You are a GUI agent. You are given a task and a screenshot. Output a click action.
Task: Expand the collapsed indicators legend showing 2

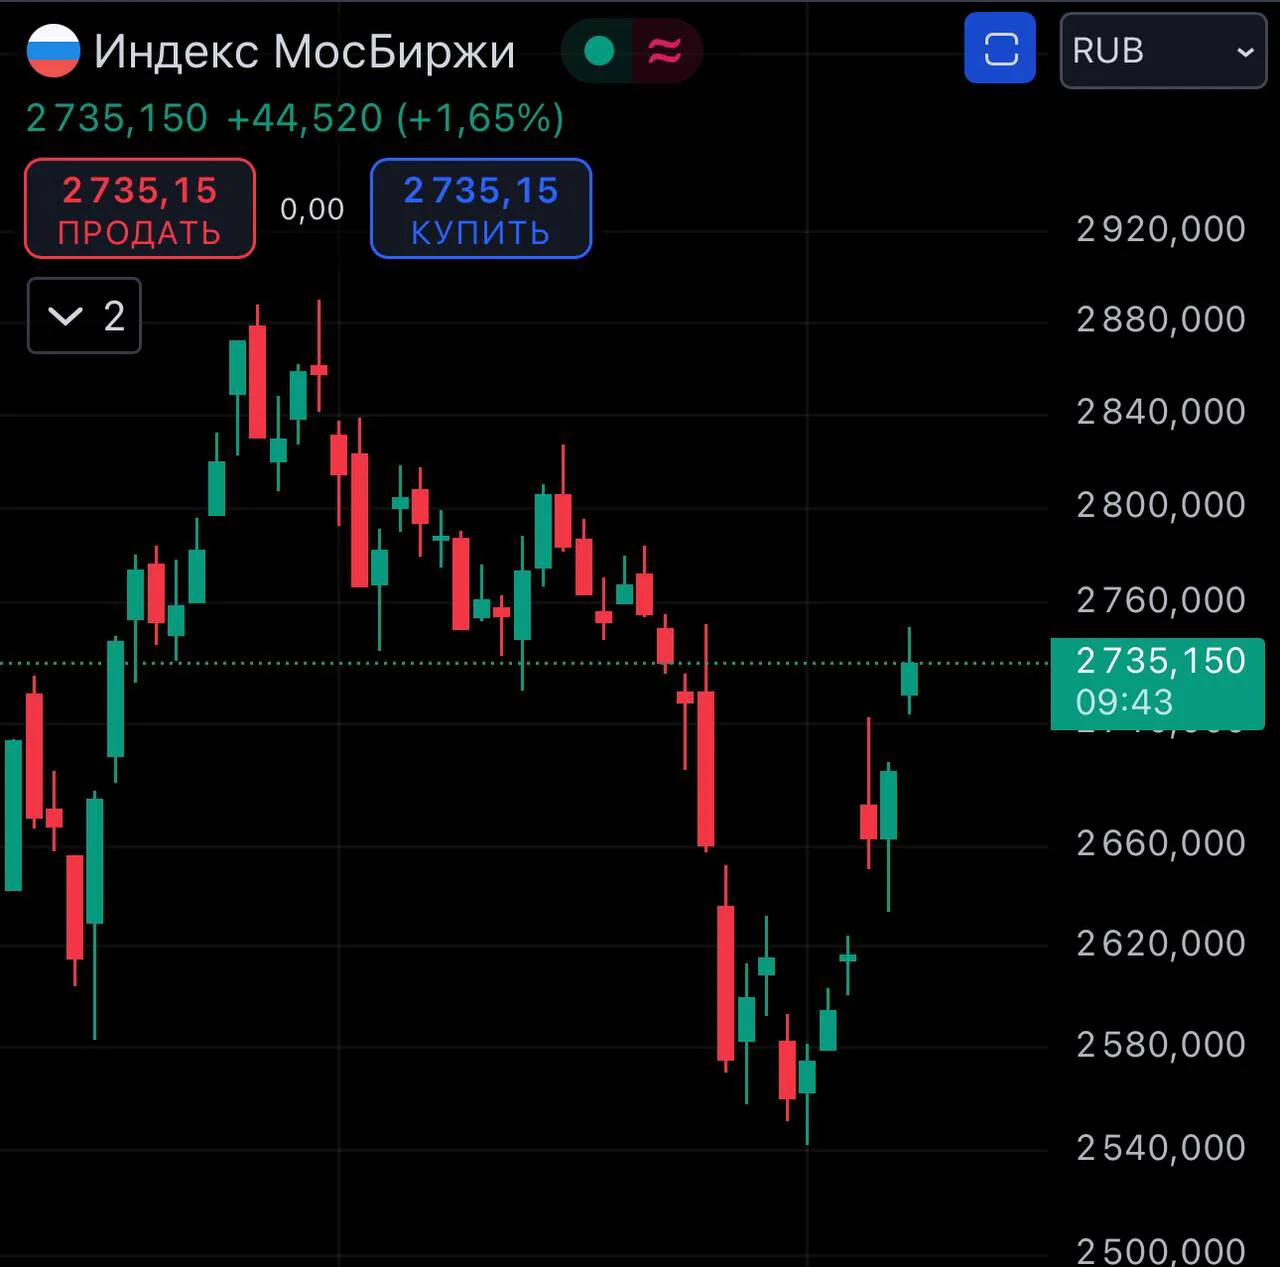(84, 316)
